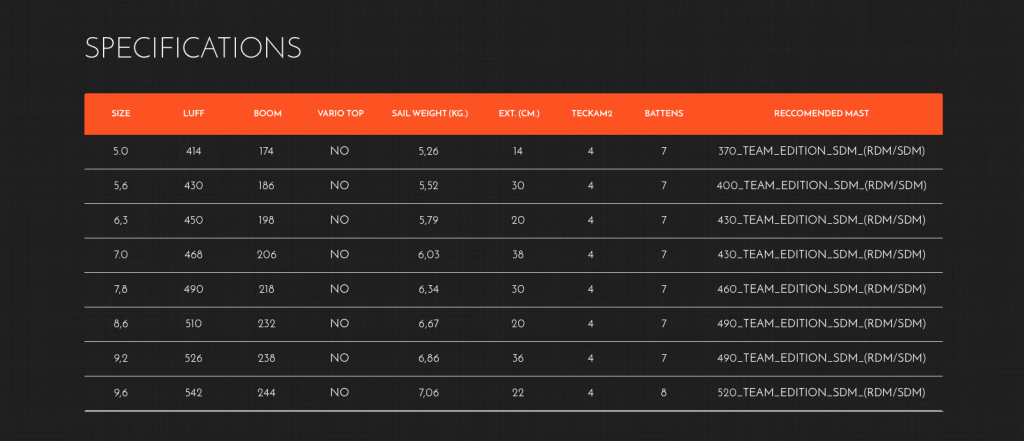Select sail weight 6,34 cell
The height and width of the screenshot is (441, 1024).
[x=428, y=289]
